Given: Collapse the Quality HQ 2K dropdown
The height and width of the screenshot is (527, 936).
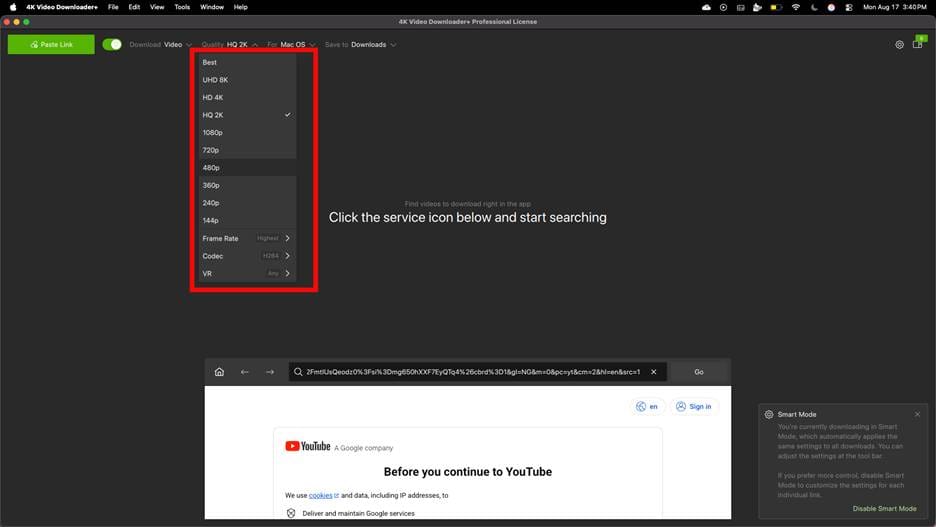Looking at the screenshot, I should (x=229, y=45).
